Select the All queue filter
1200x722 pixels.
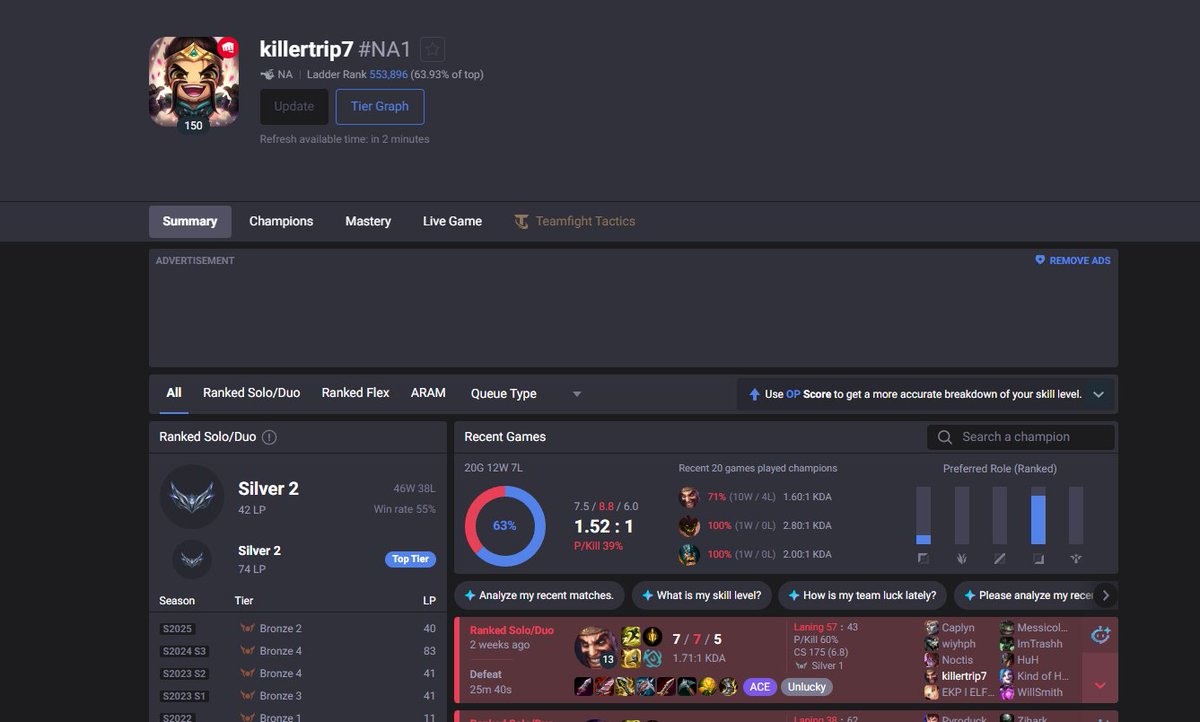174,393
